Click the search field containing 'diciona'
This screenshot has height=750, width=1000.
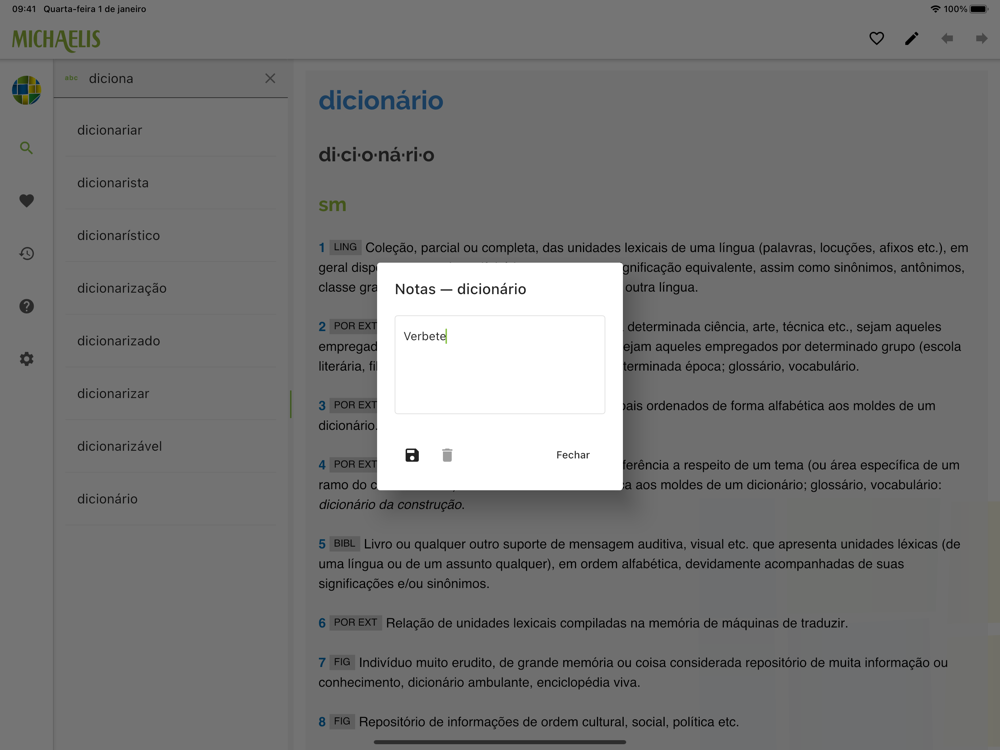172,78
